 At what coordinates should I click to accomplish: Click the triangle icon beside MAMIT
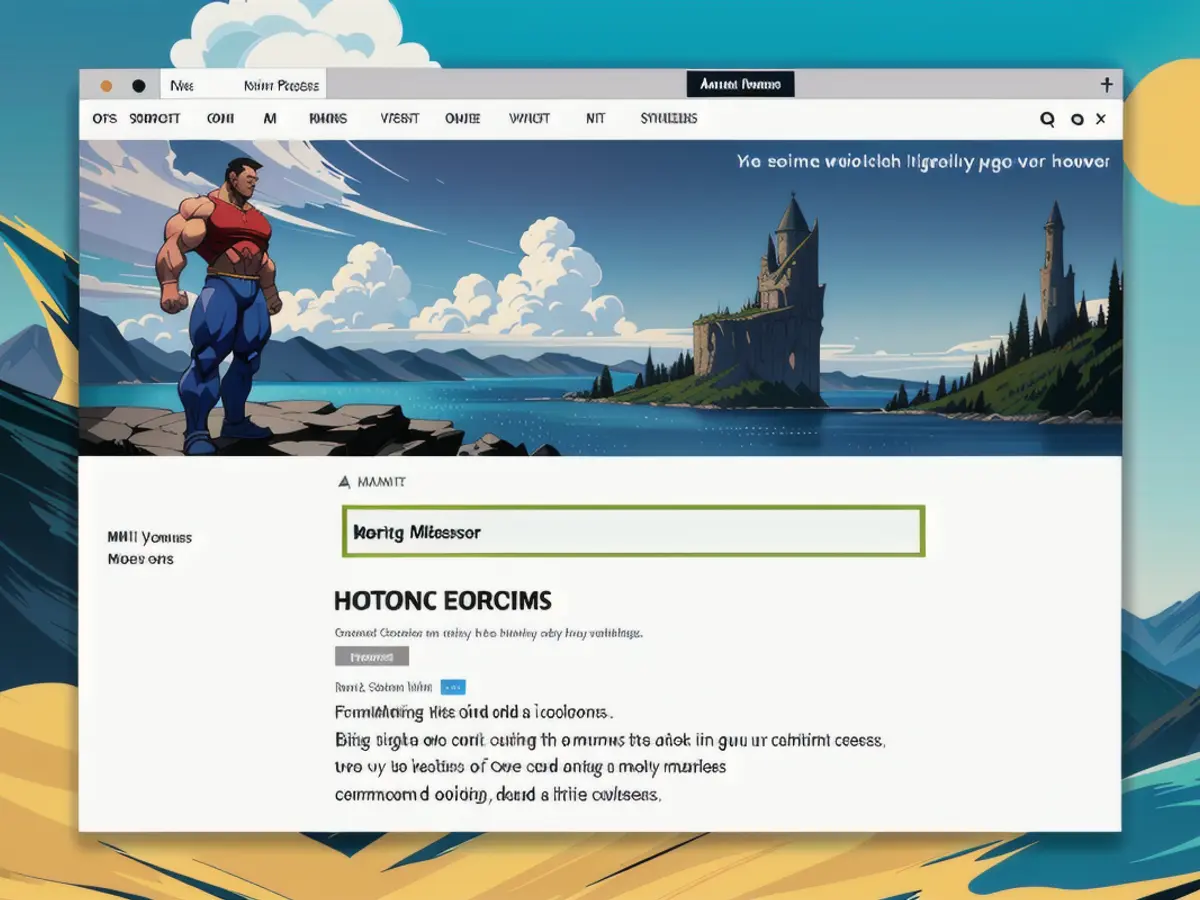pos(344,482)
